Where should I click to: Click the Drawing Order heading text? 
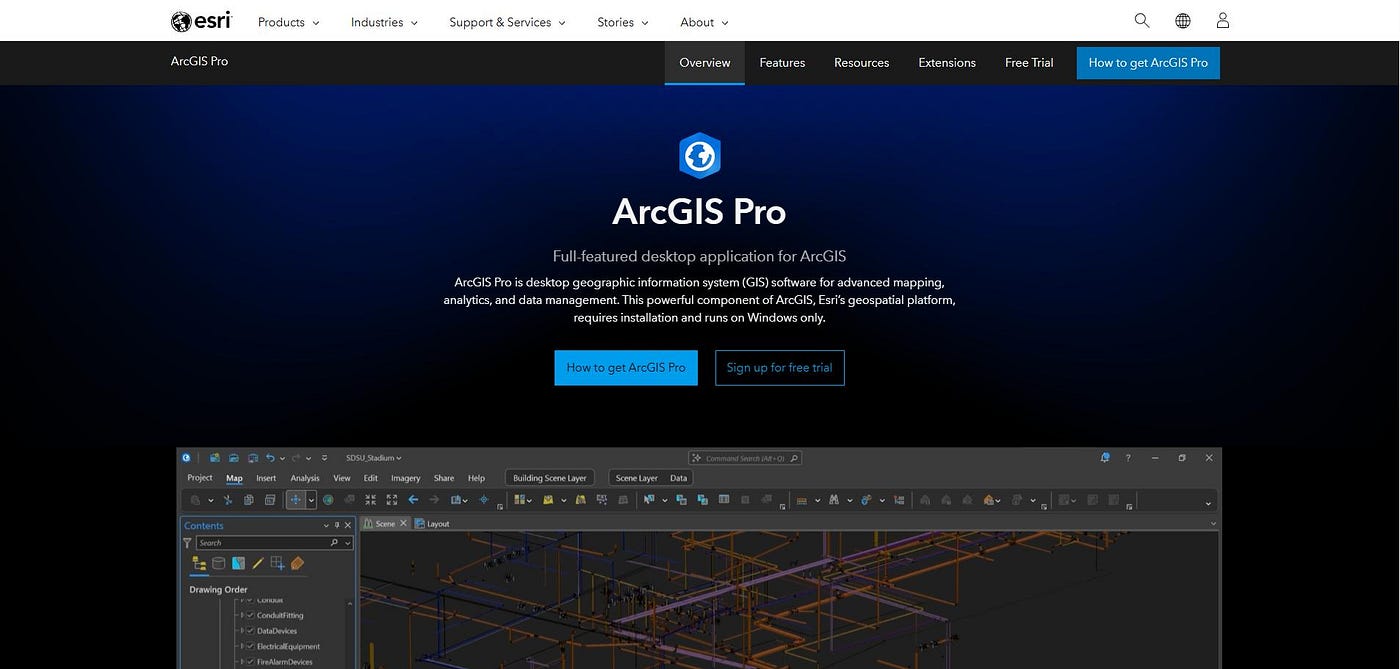click(218, 590)
